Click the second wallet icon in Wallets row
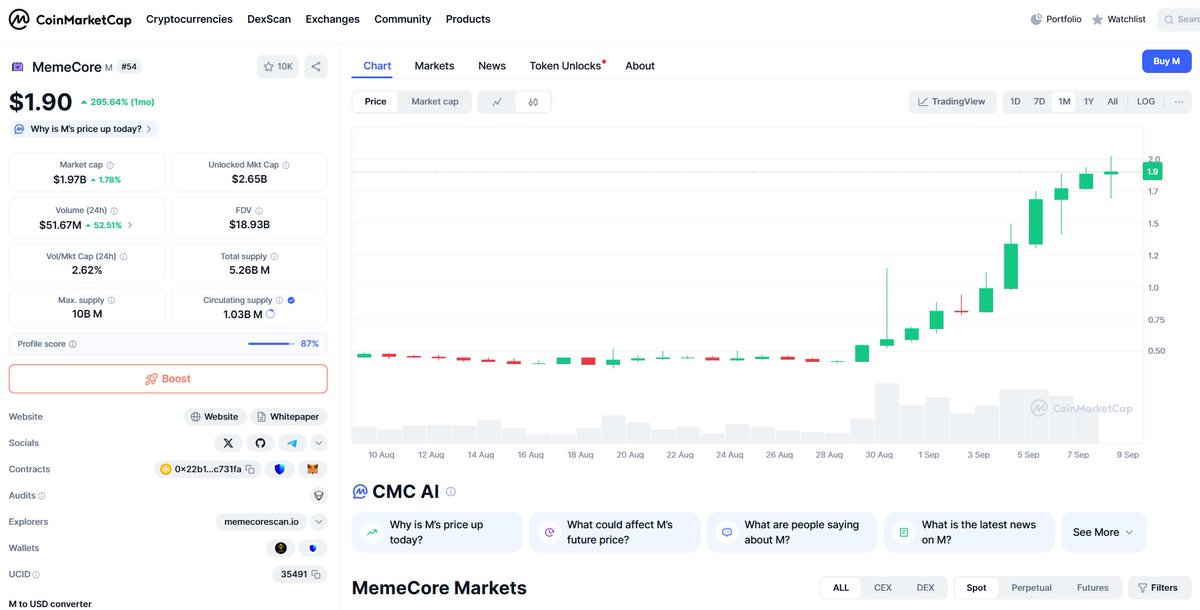 pos(313,548)
